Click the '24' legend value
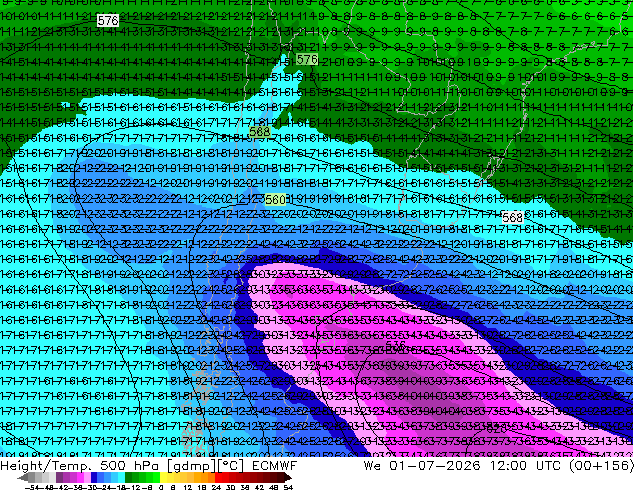This screenshot has width=634, height=490. tap(216, 487)
